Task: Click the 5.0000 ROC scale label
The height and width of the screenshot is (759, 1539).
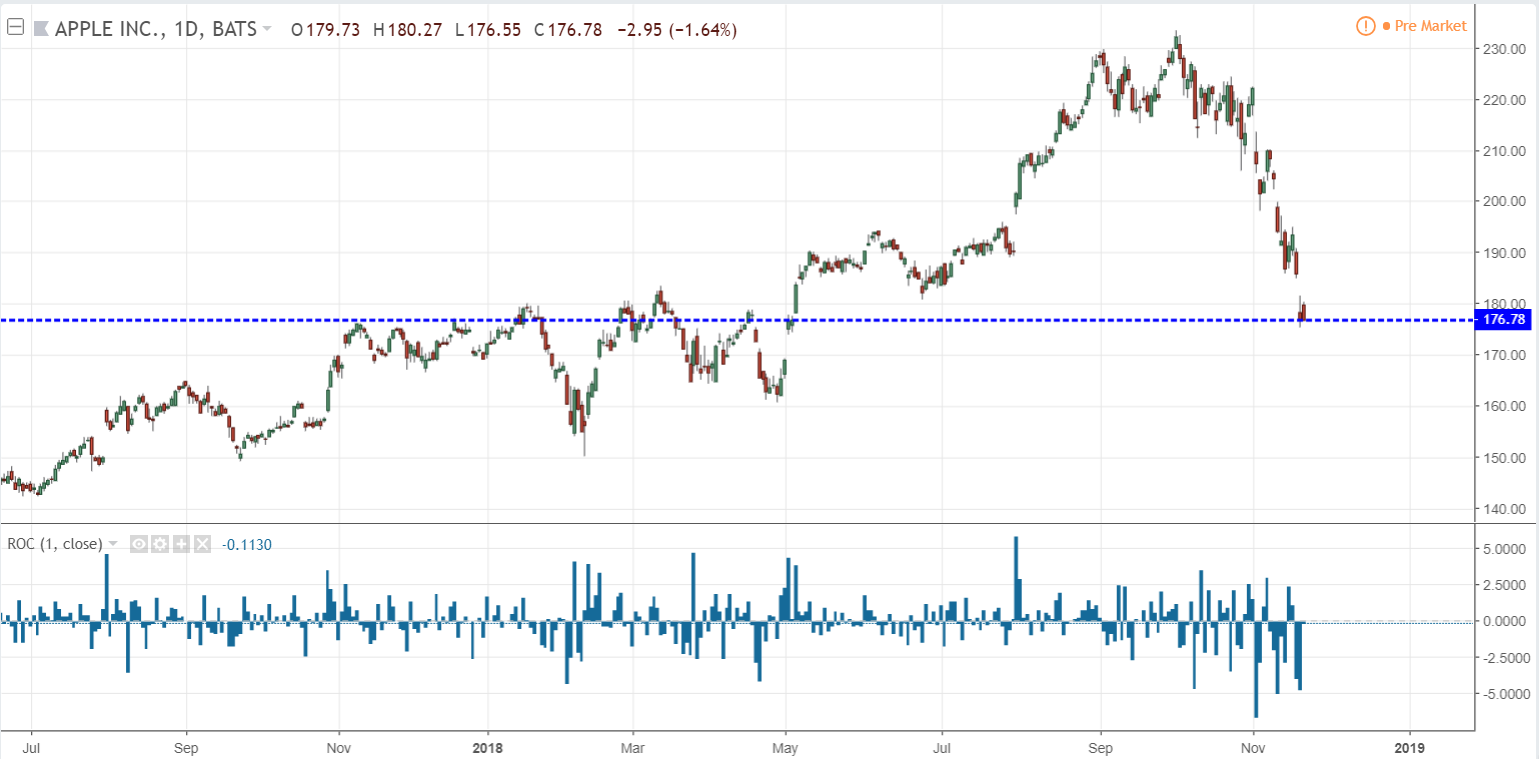Action: click(1507, 549)
